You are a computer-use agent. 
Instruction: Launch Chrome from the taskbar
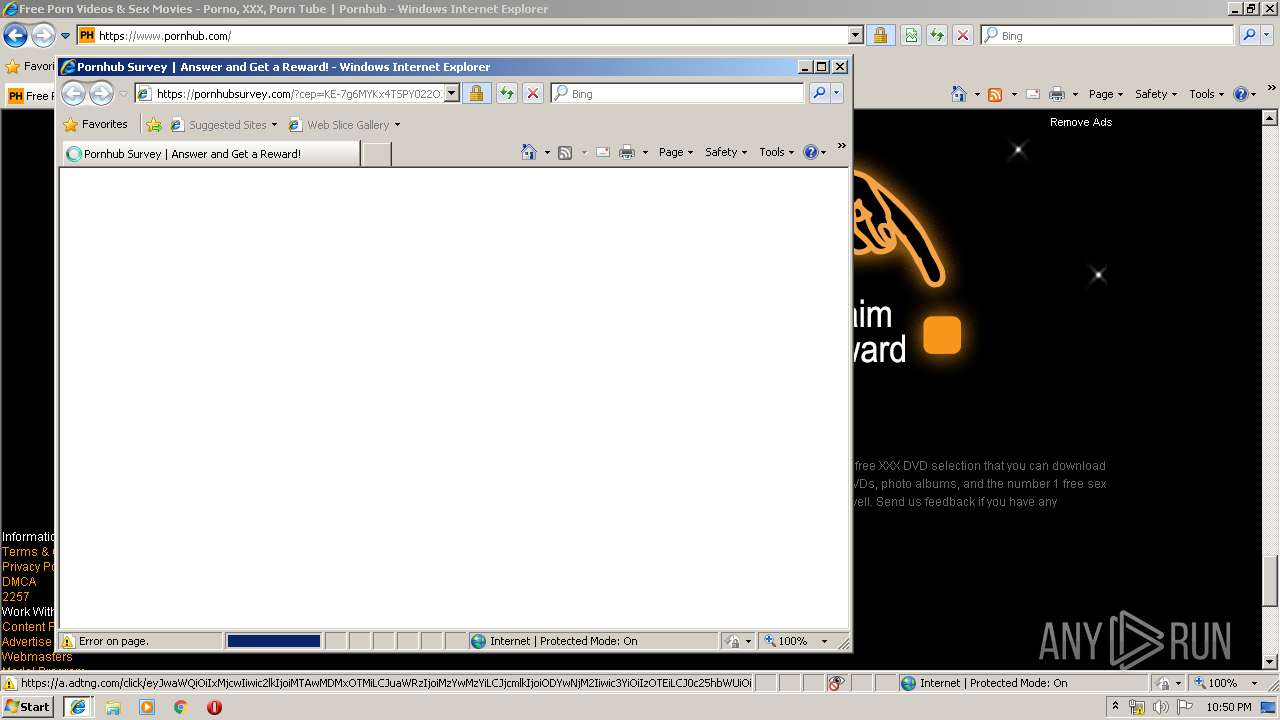(x=181, y=707)
